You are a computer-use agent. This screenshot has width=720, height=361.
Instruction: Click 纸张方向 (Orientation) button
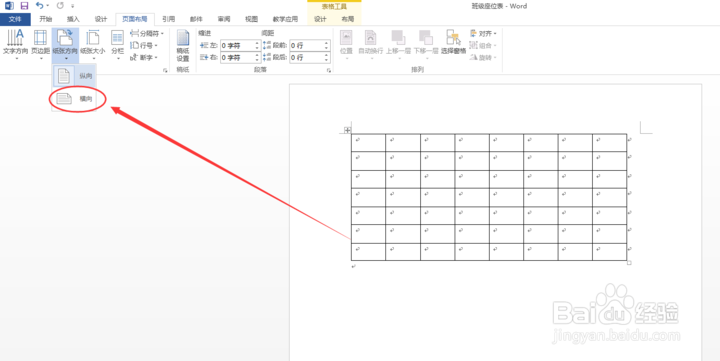coord(65,45)
